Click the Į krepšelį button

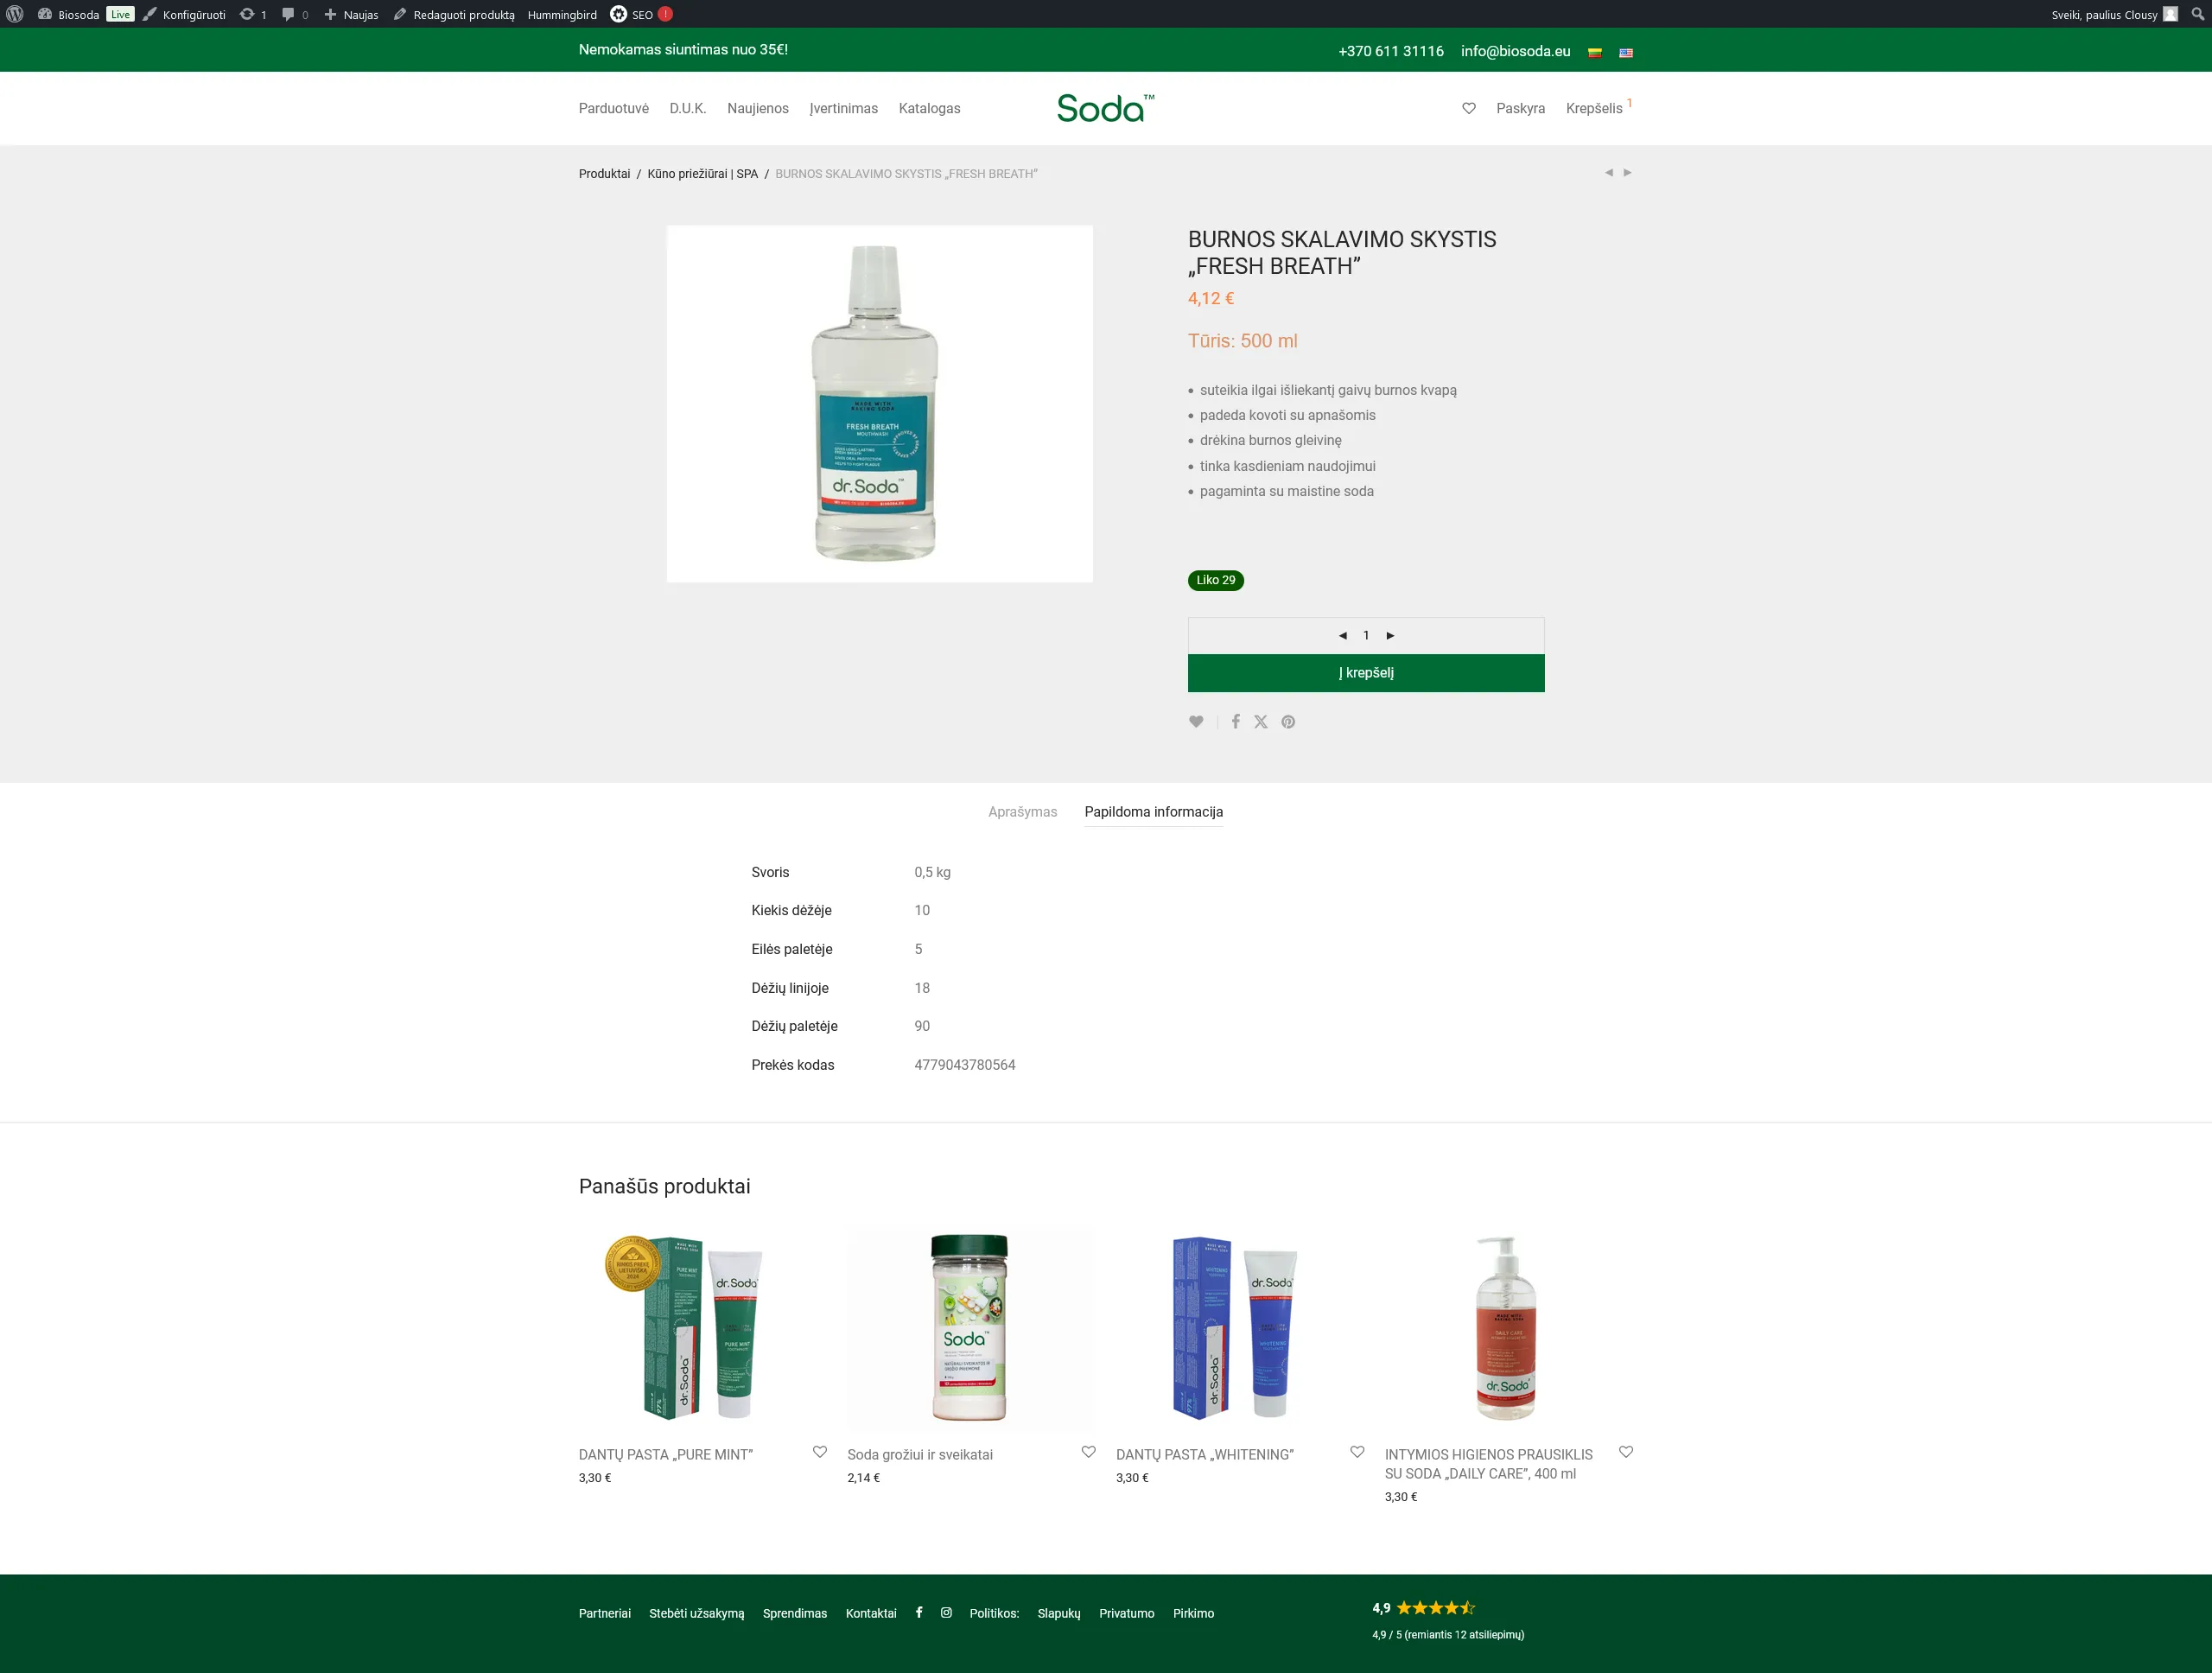1365,673
